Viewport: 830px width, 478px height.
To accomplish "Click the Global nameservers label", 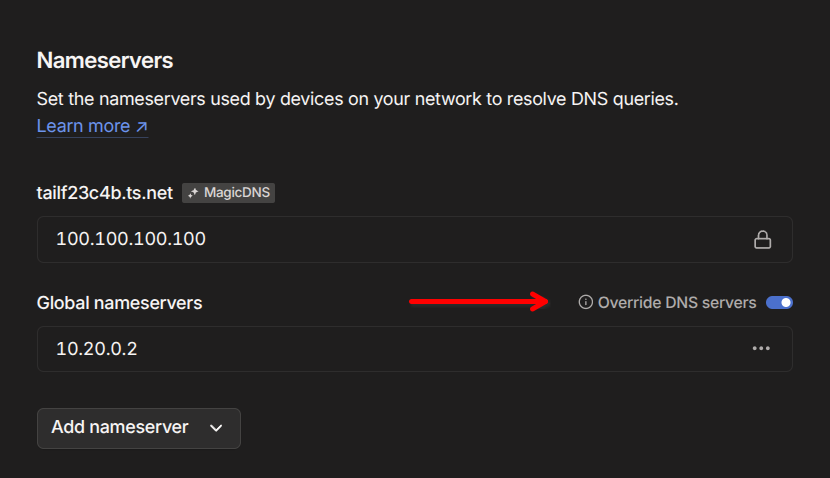I will click(x=119, y=302).
